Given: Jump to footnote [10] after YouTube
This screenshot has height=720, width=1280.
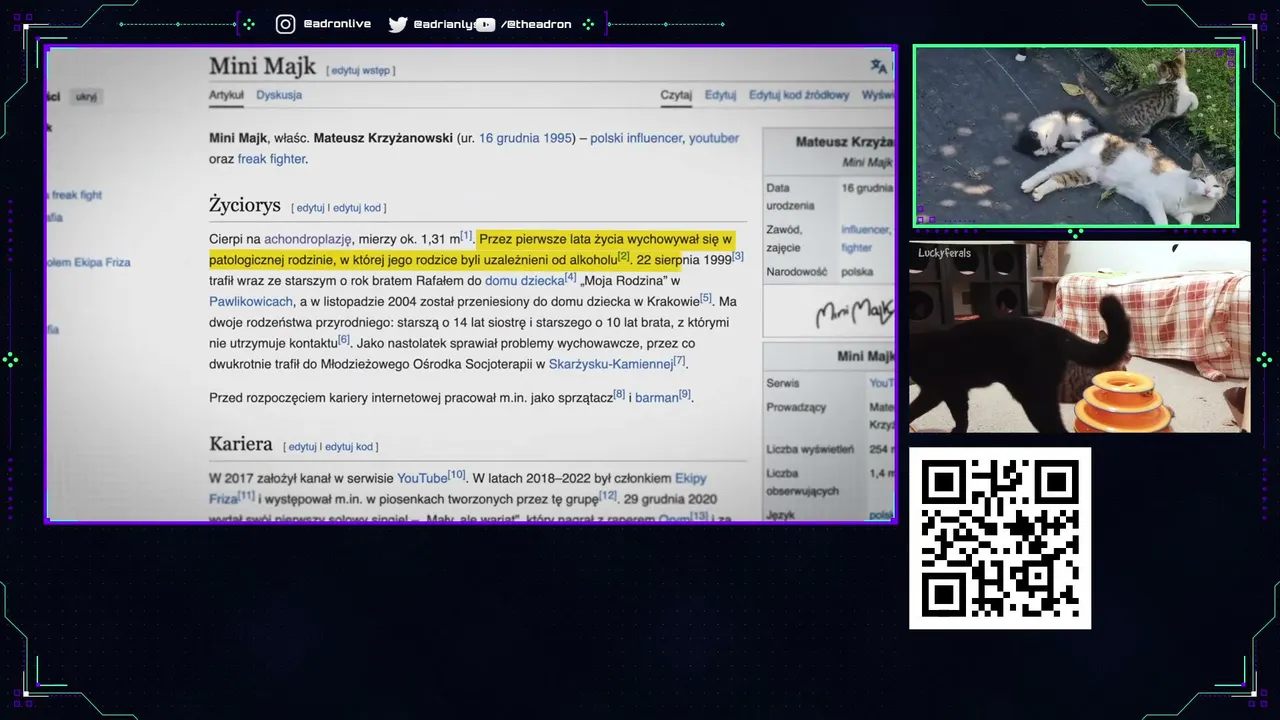Looking at the screenshot, I should [457, 474].
